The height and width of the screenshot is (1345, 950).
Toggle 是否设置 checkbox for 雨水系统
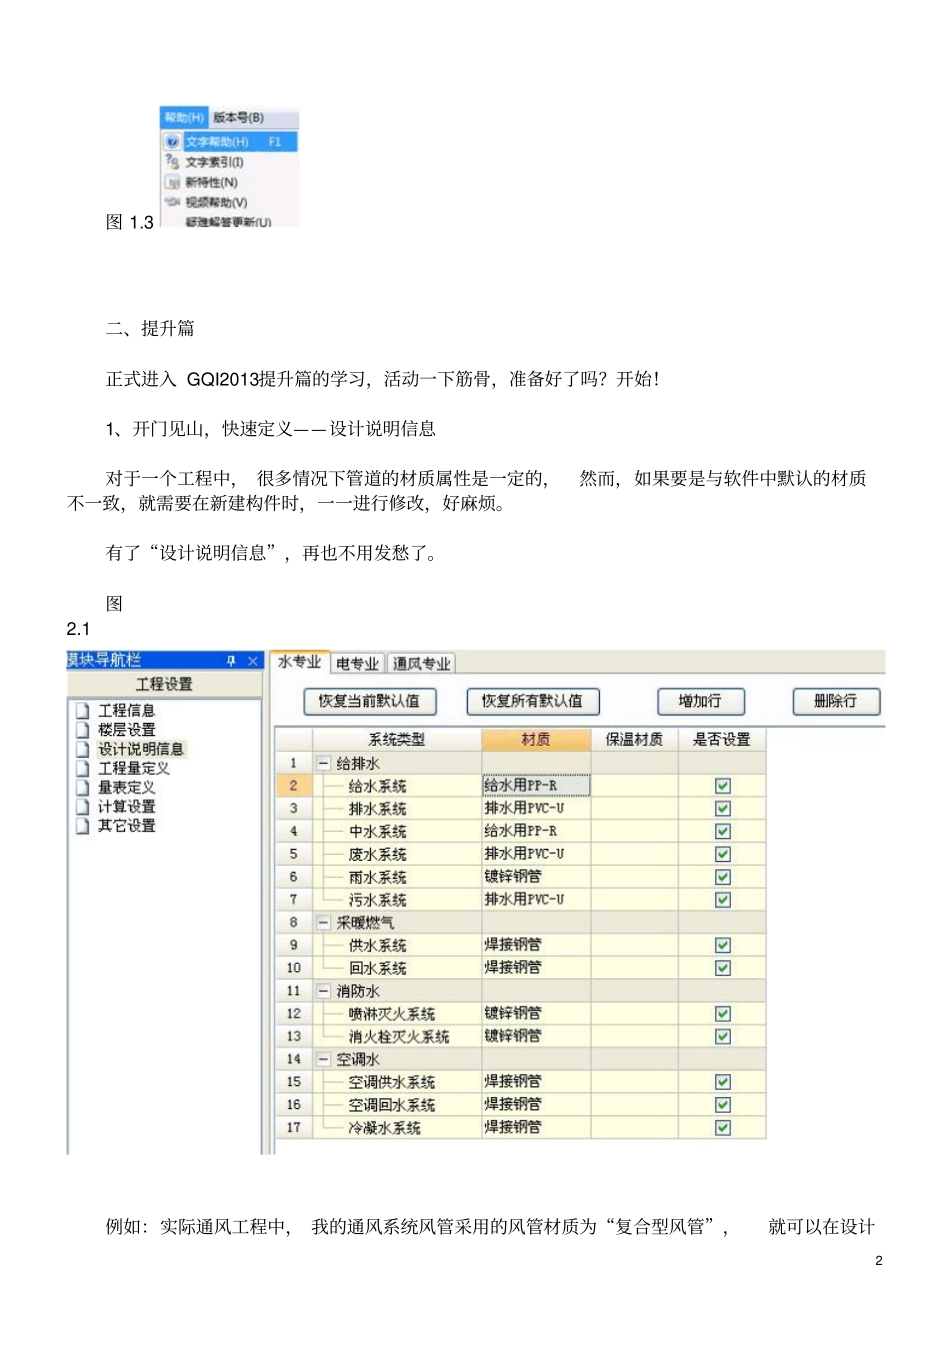pos(723,877)
